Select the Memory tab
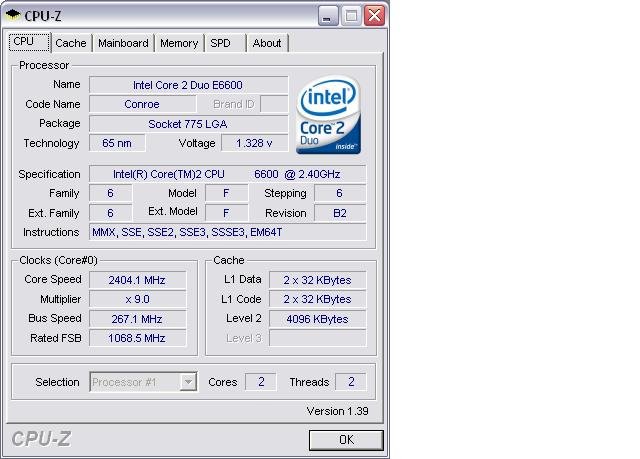Image resolution: width=640 pixels, height=459 pixels. tap(179, 43)
